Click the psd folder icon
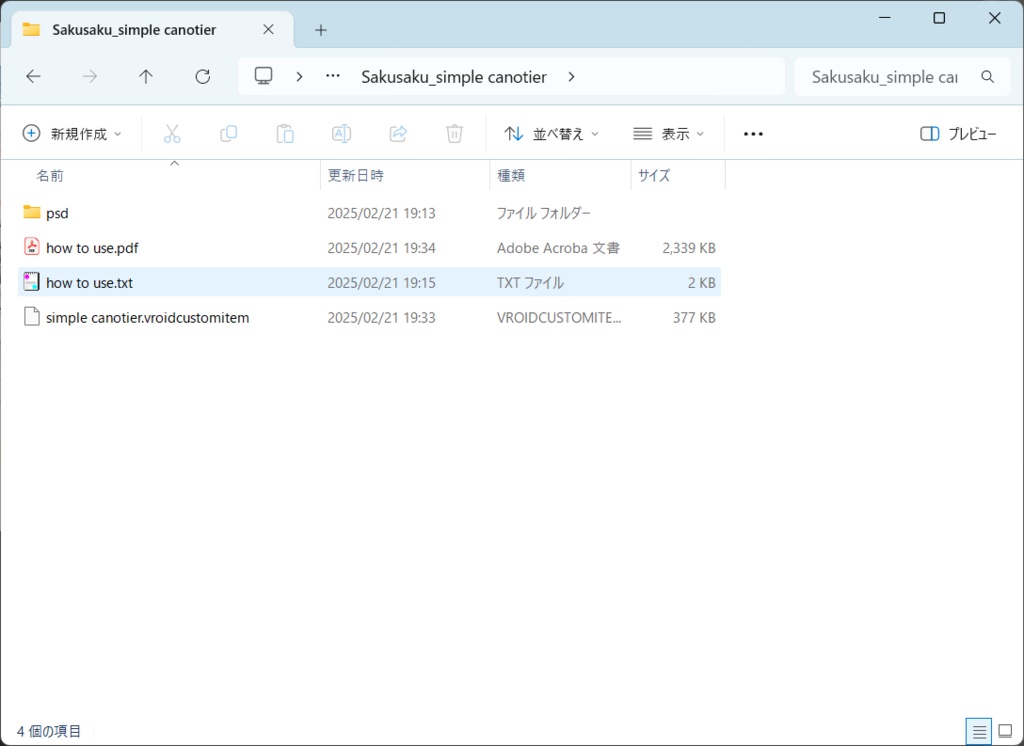This screenshot has width=1024, height=746. (31, 212)
